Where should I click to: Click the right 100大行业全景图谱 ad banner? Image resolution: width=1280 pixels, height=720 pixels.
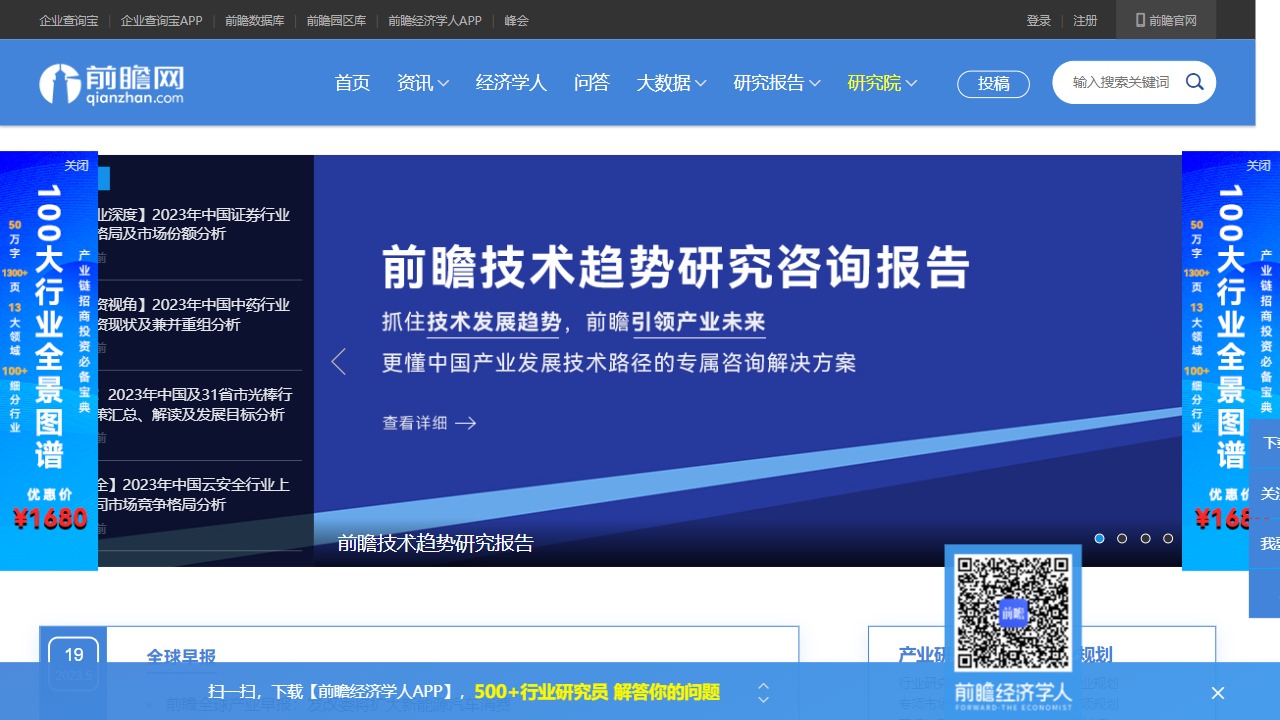pos(1231,361)
